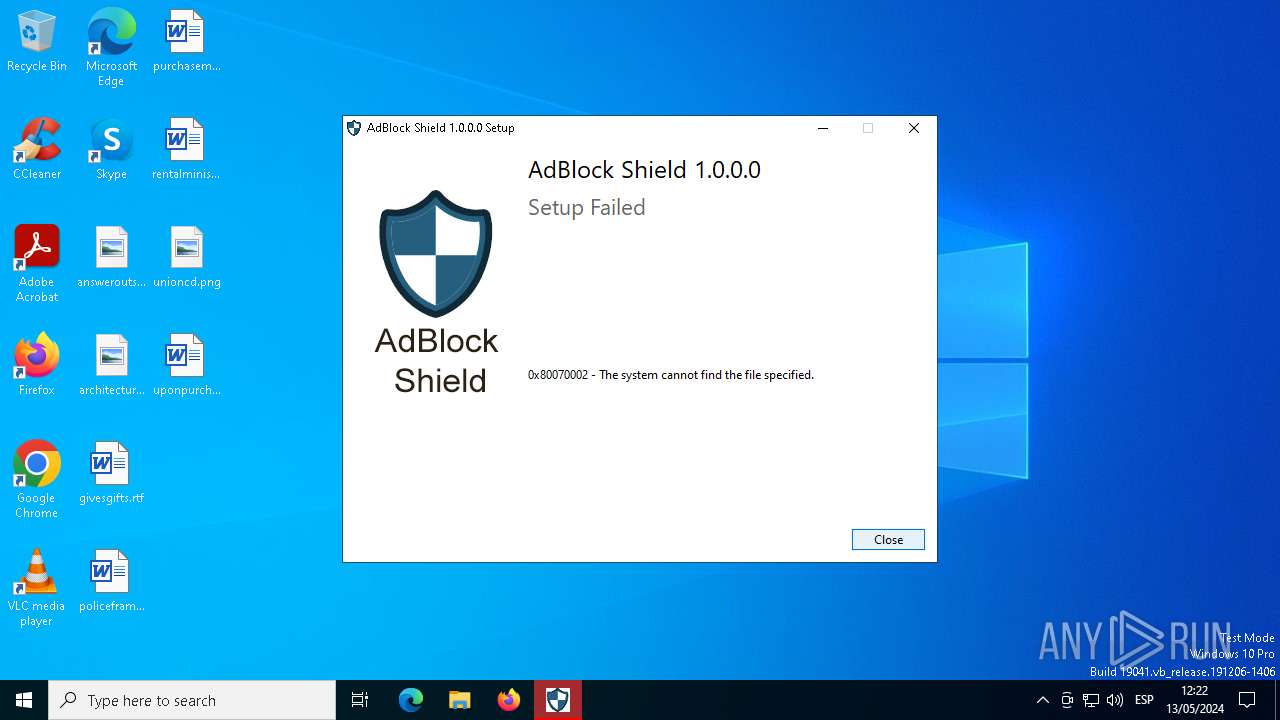
Task: Open the clock showing 12:22
Action: coord(1194,700)
